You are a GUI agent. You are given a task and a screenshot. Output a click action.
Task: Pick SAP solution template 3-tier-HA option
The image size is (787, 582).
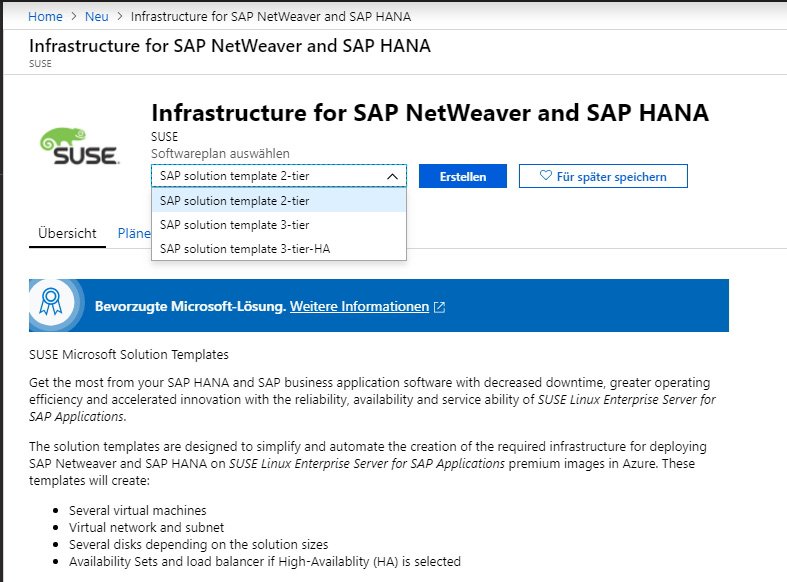coord(244,248)
